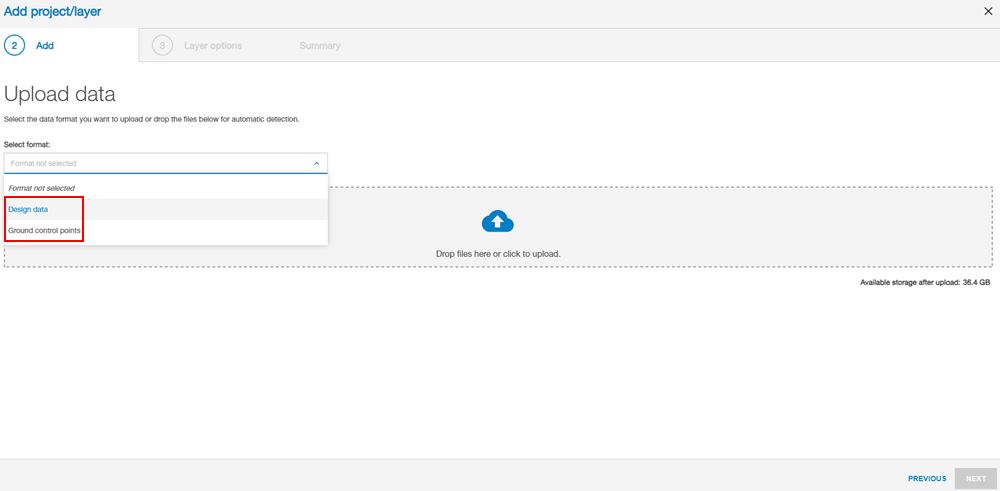Choose 'Design data' from the format list
Viewport: 1000px width, 491px height.
pyautogui.click(x=28, y=209)
